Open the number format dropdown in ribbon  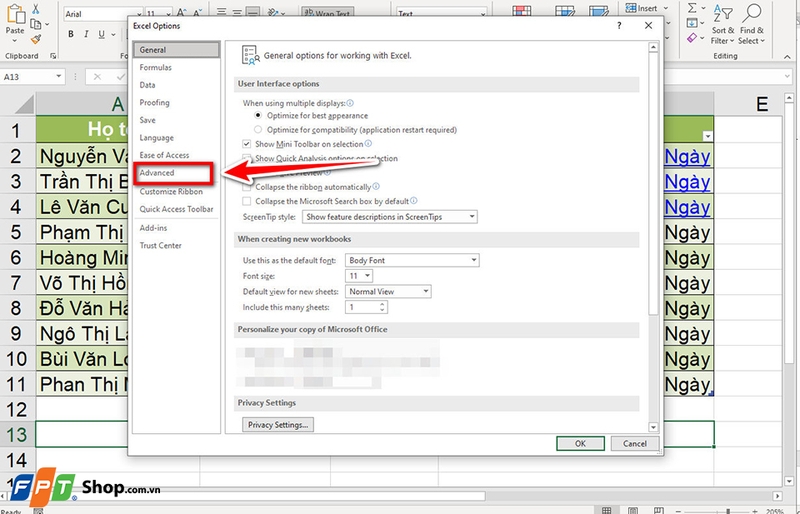point(483,14)
